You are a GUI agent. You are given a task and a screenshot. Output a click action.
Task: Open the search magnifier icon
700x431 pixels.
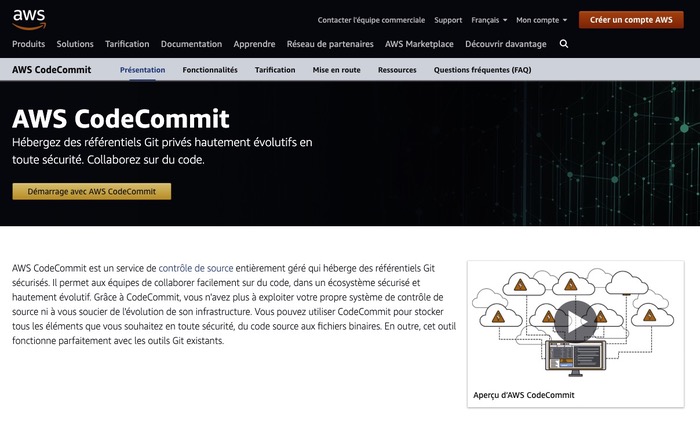pos(564,44)
